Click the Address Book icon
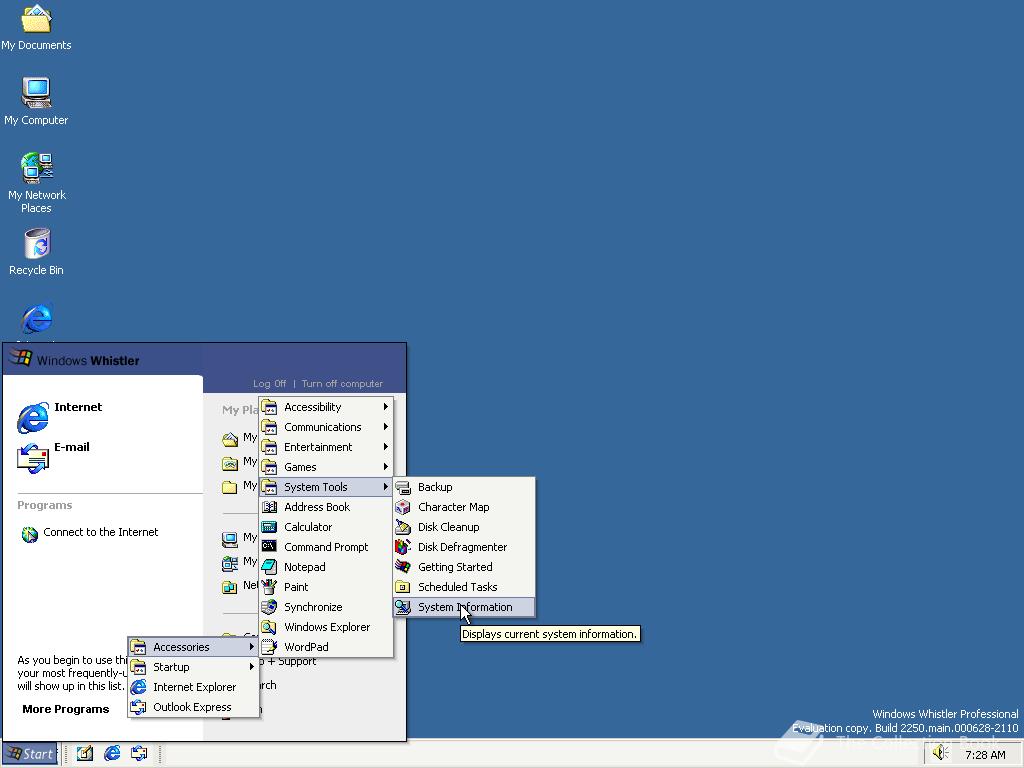This screenshot has height=768, width=1024. click(x=269, y=507)
